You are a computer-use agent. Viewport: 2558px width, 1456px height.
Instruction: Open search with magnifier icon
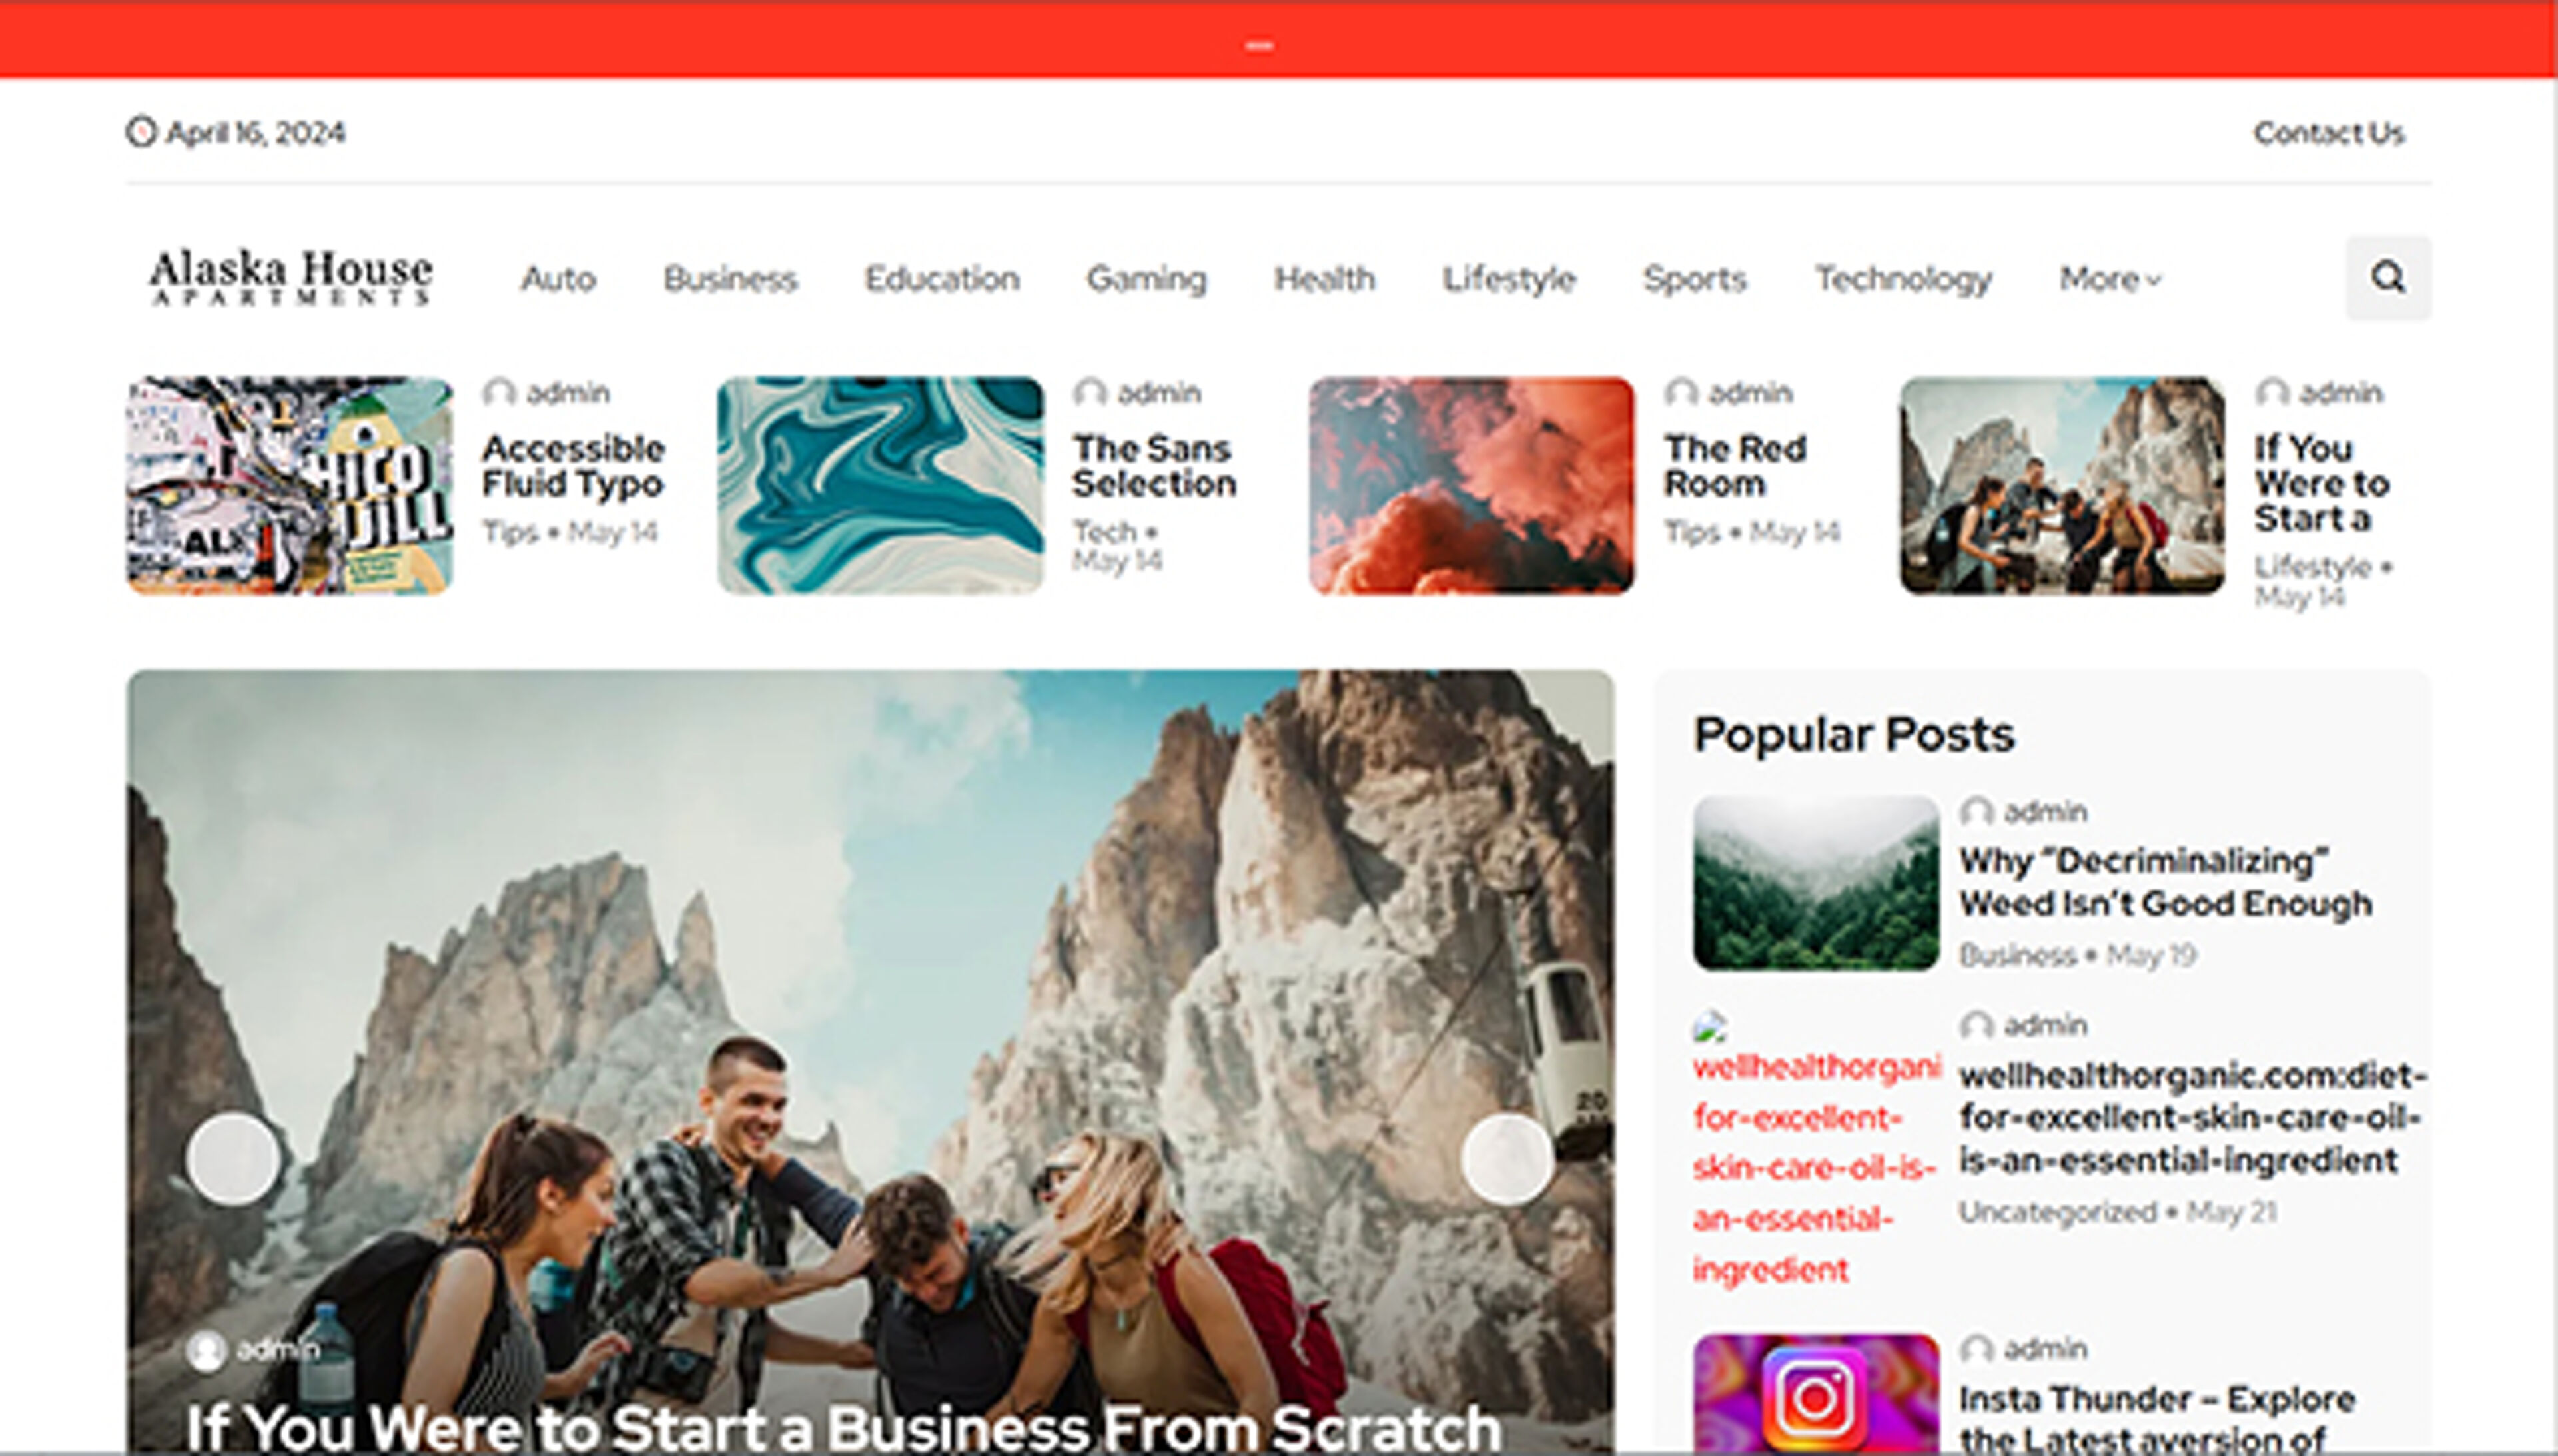(2388, 277)
